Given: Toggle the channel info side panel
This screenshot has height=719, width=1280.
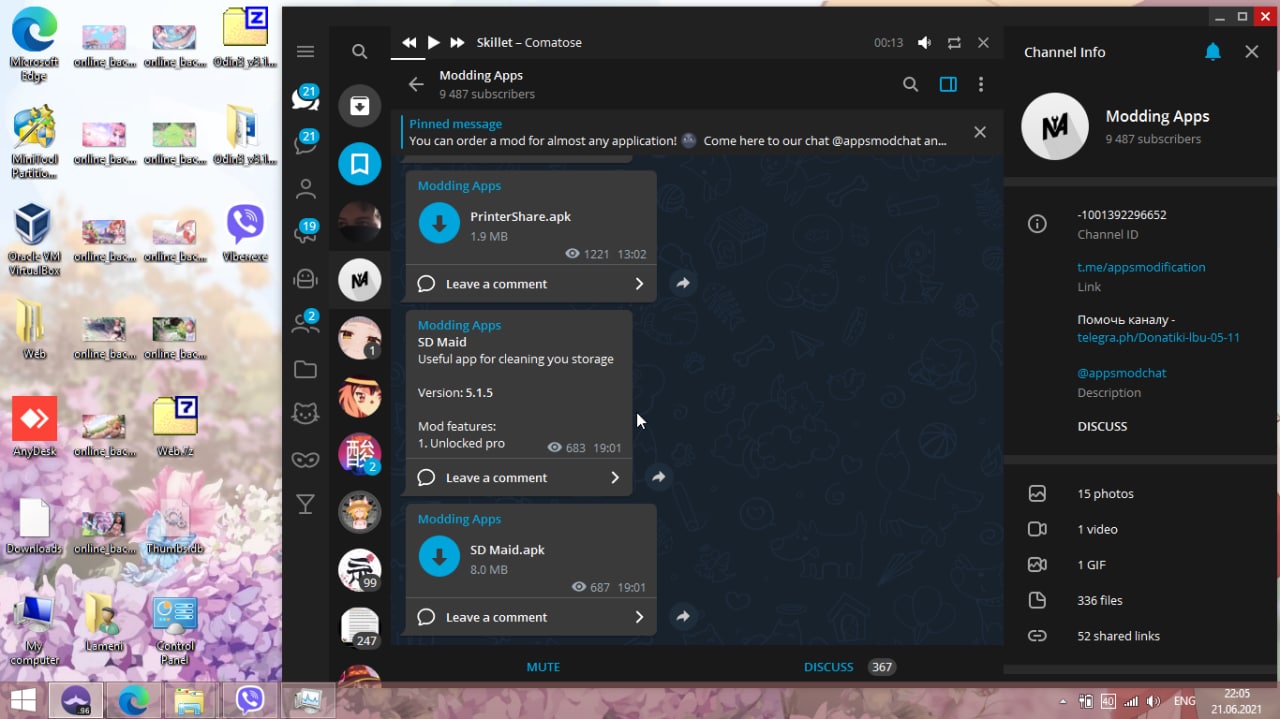Looking at the screenshot, I should pos(948,85).
